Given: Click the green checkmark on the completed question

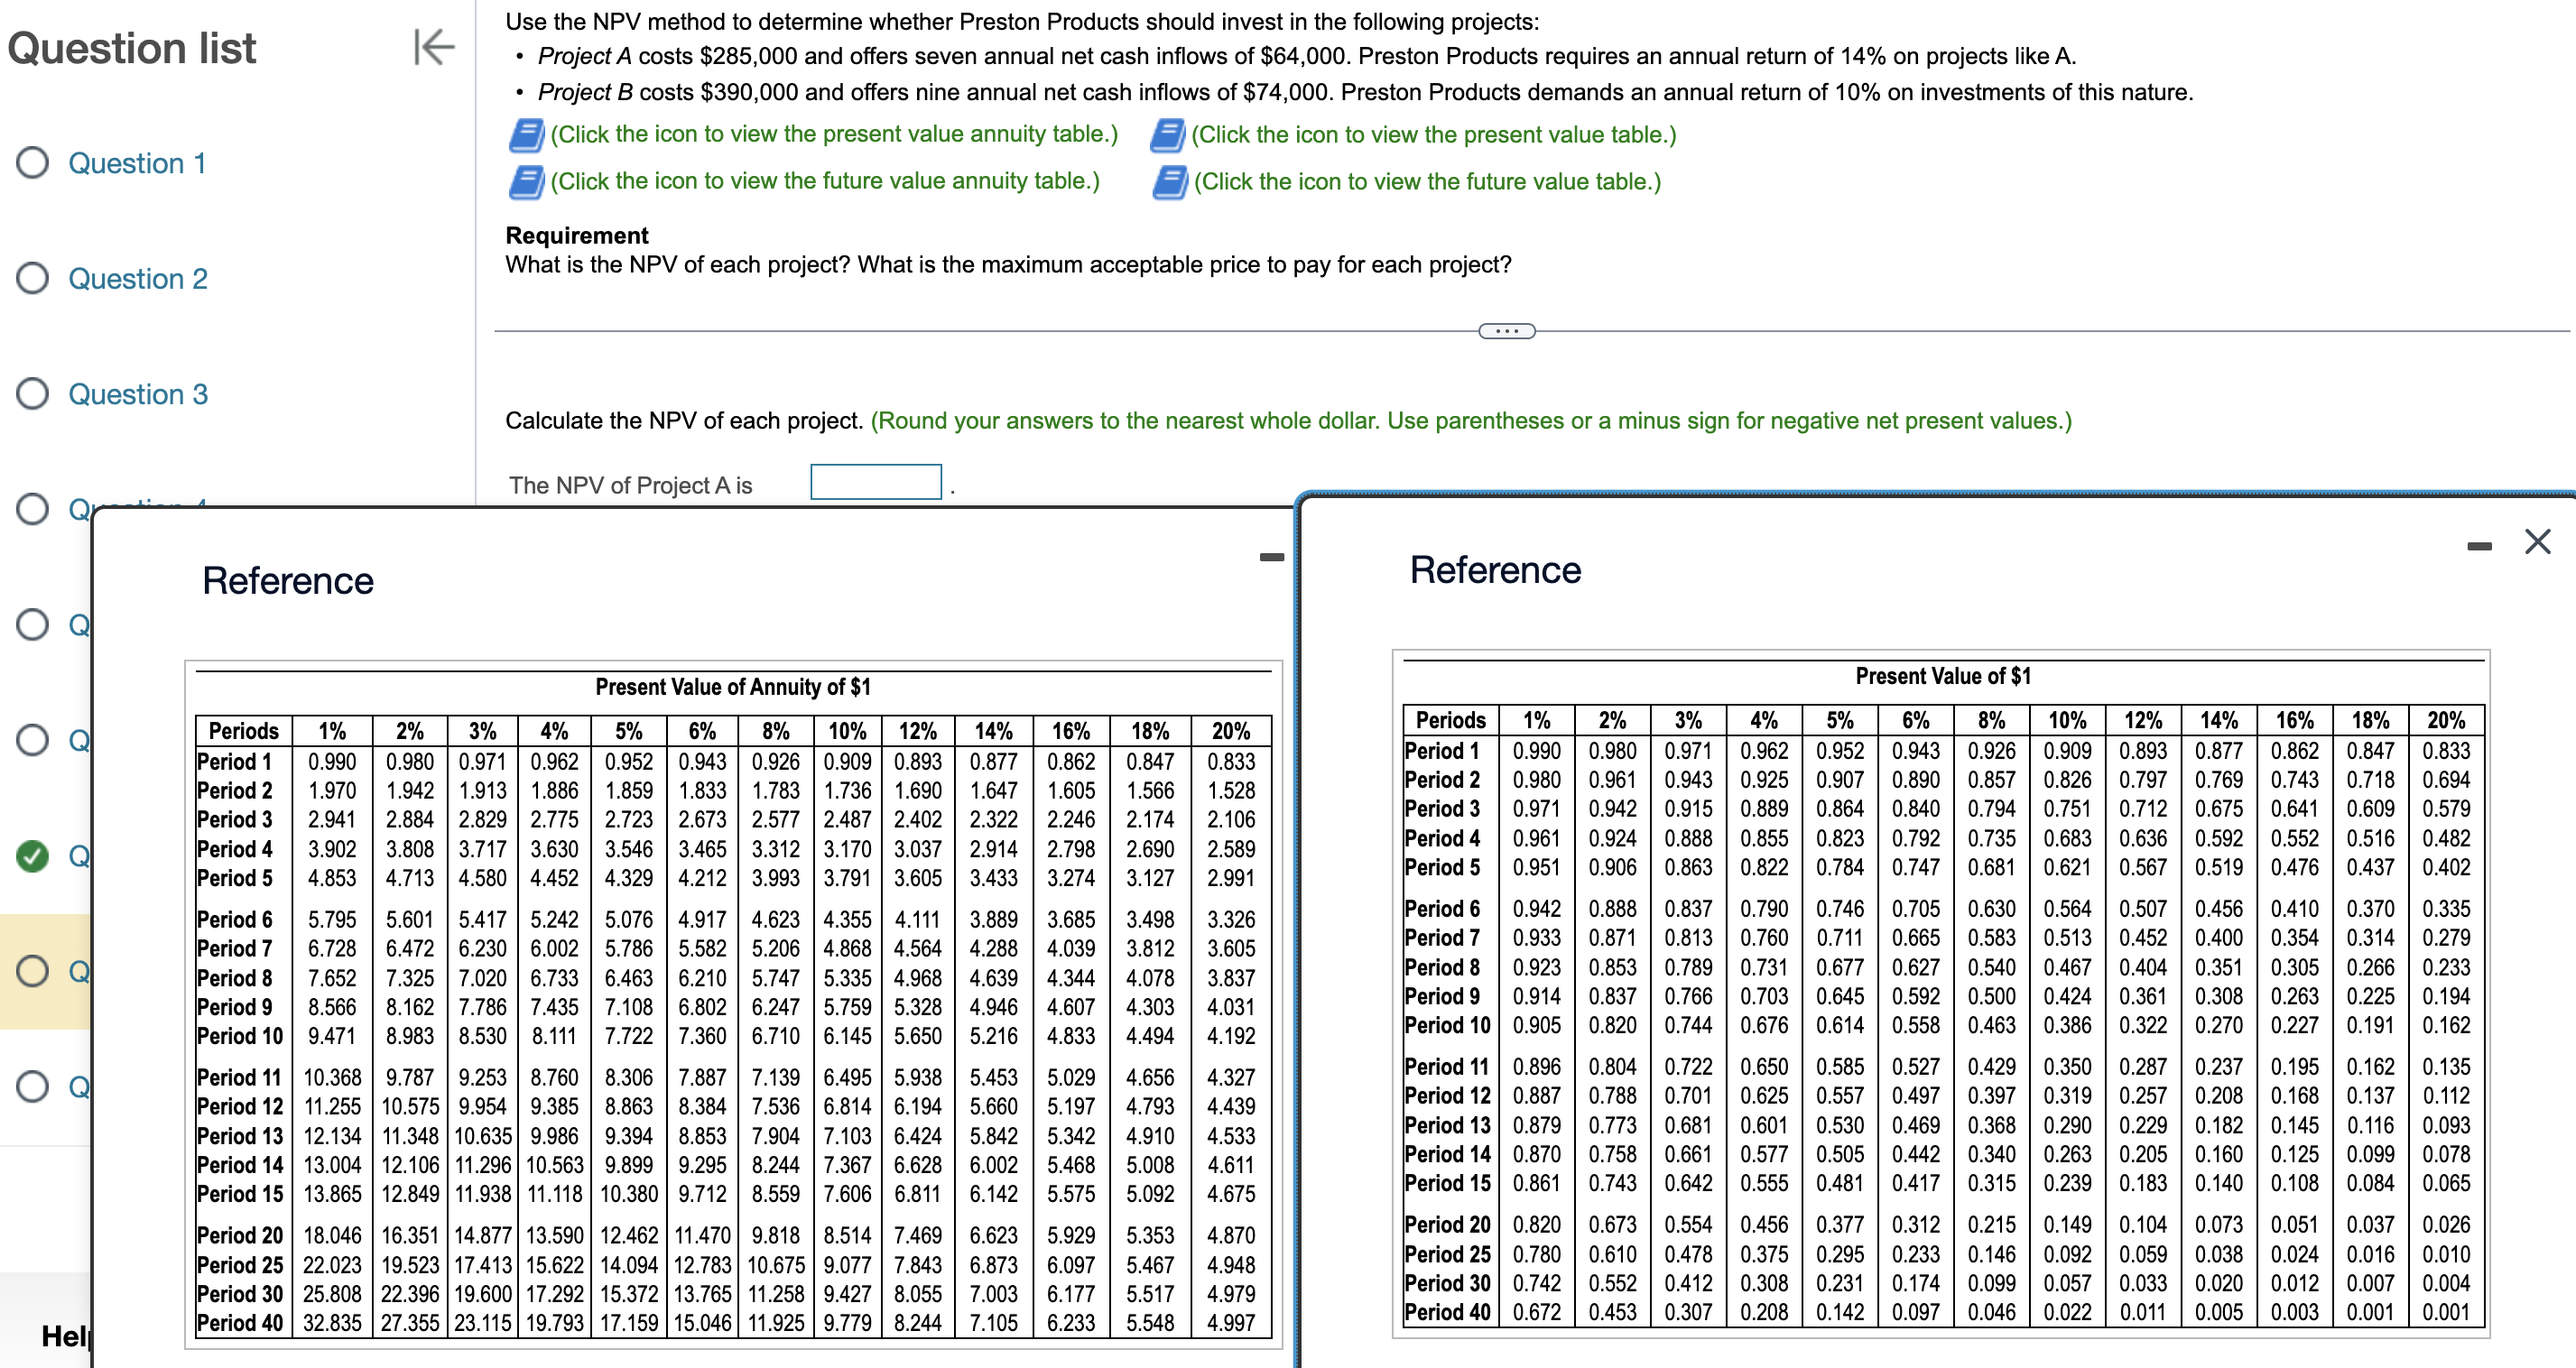Looking at the screenshot, I should (x=33, y=858).
